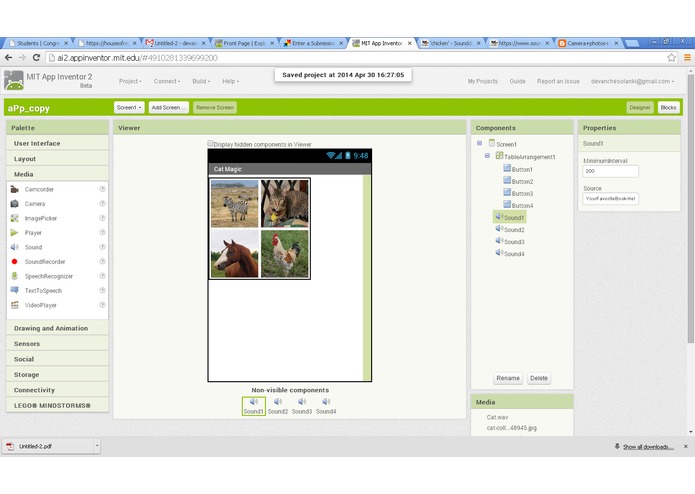
Task: Switch to Blocks editor
Action: pyautogui.click(x=668, y=108)
